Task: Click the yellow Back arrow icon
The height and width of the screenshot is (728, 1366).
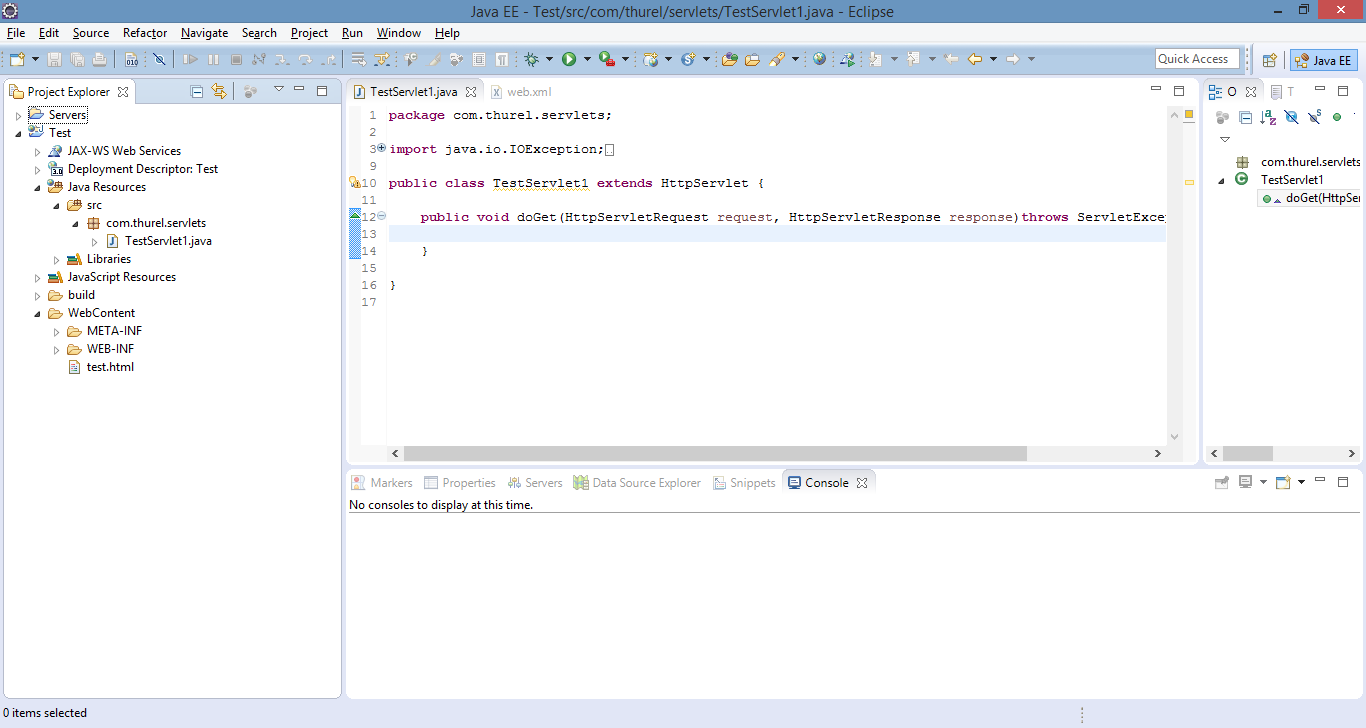Action: [974, 60]
